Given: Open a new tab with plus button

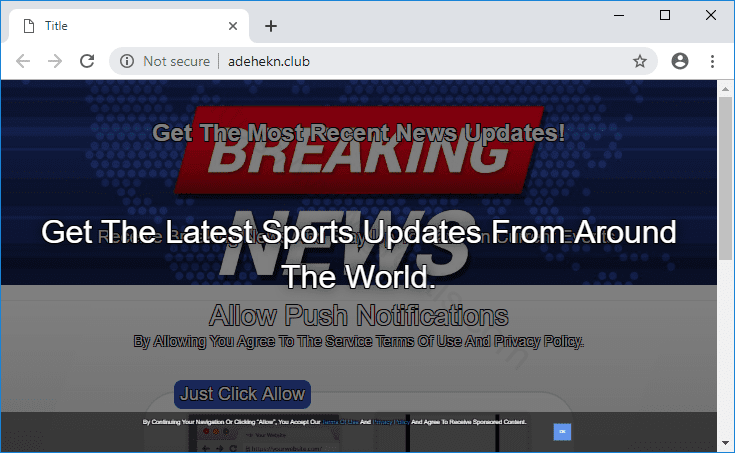Looking at the screenshot, I should 270,26.
